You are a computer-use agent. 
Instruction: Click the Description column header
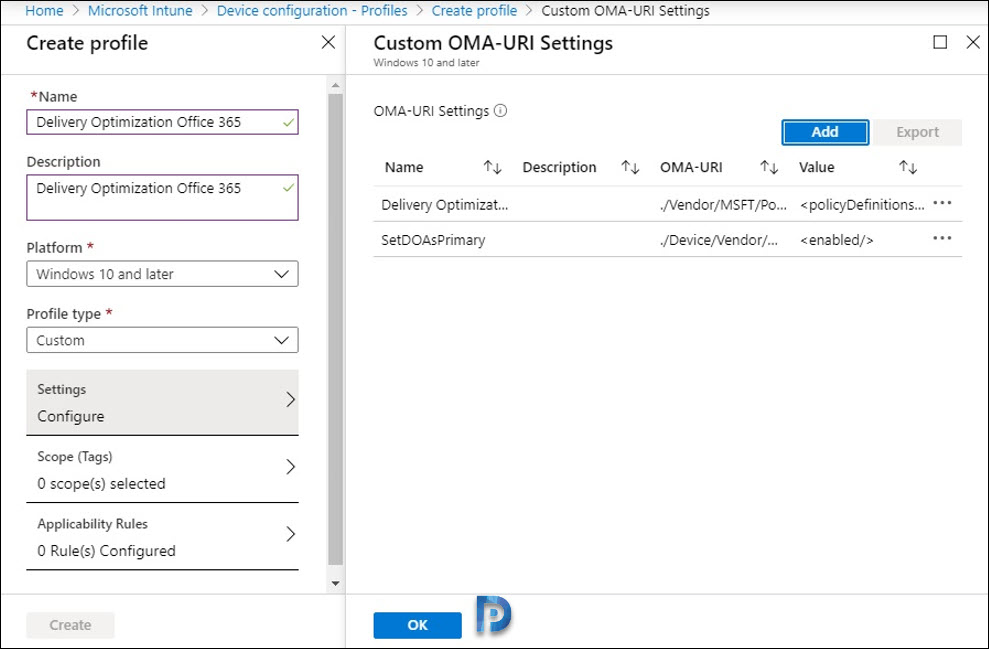559,167
